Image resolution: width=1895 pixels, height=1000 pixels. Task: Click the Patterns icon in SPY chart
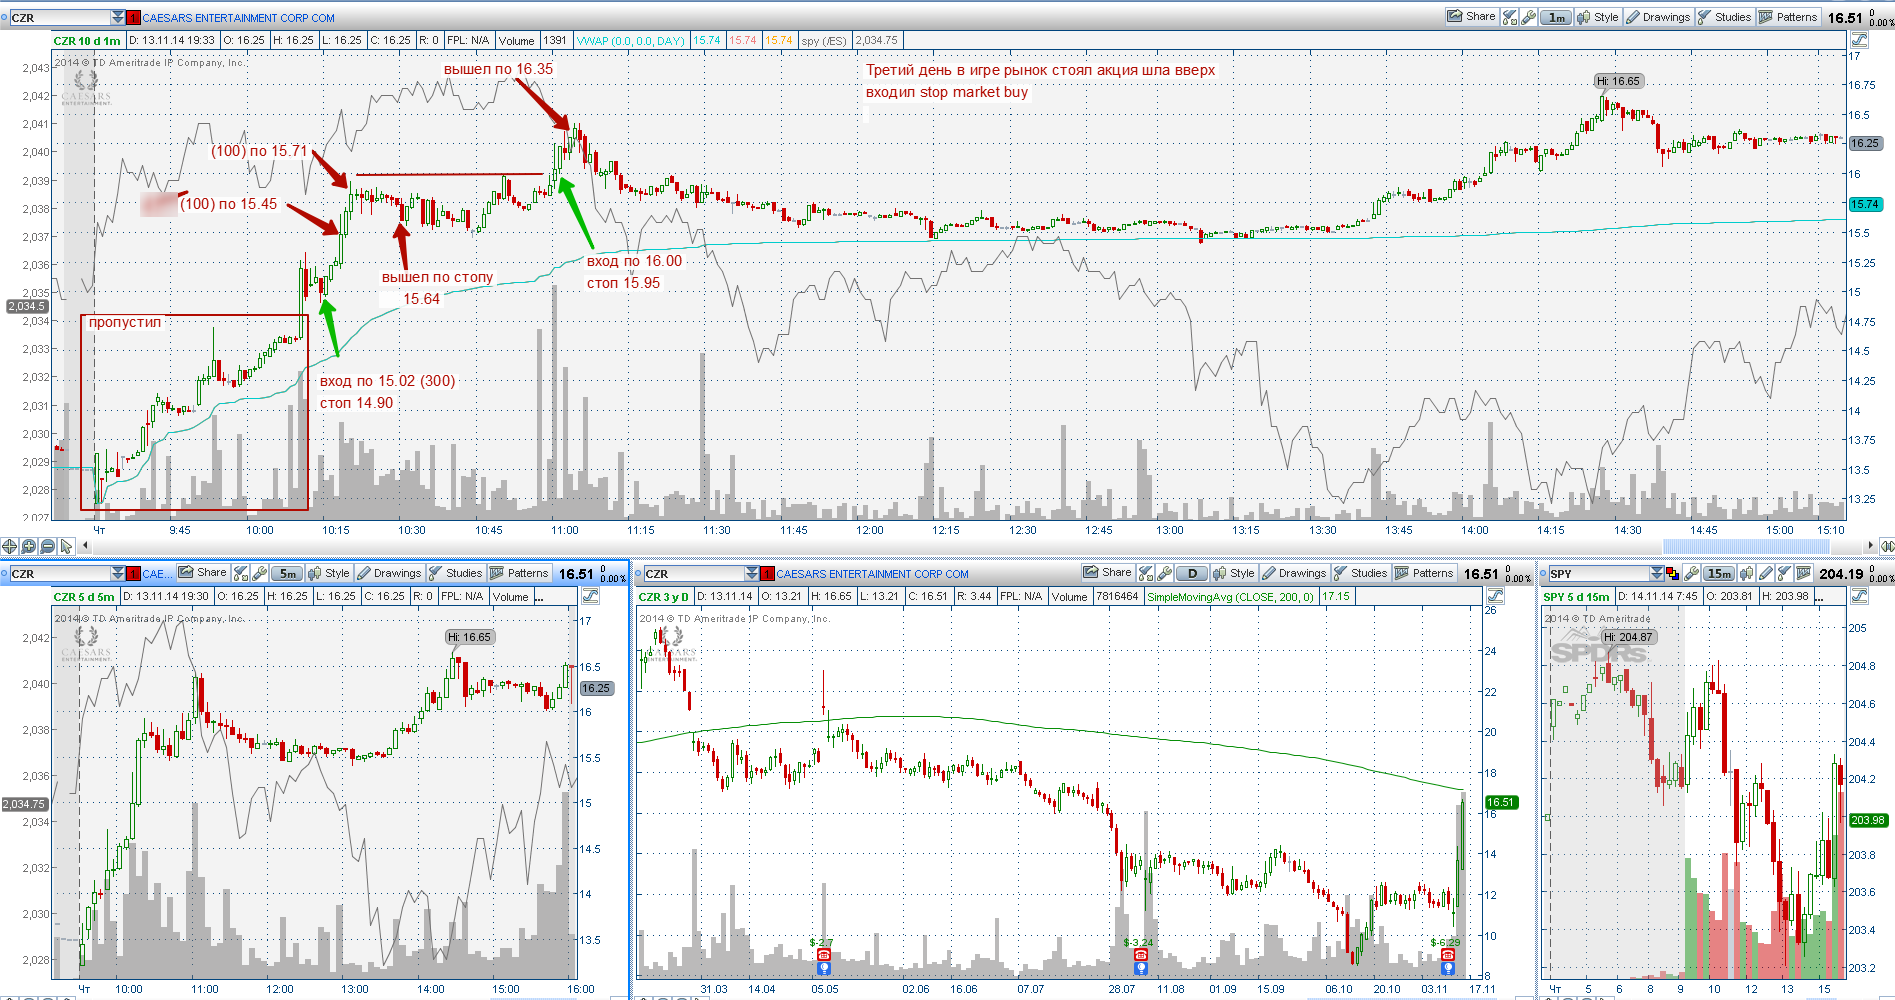[1803, 573]
